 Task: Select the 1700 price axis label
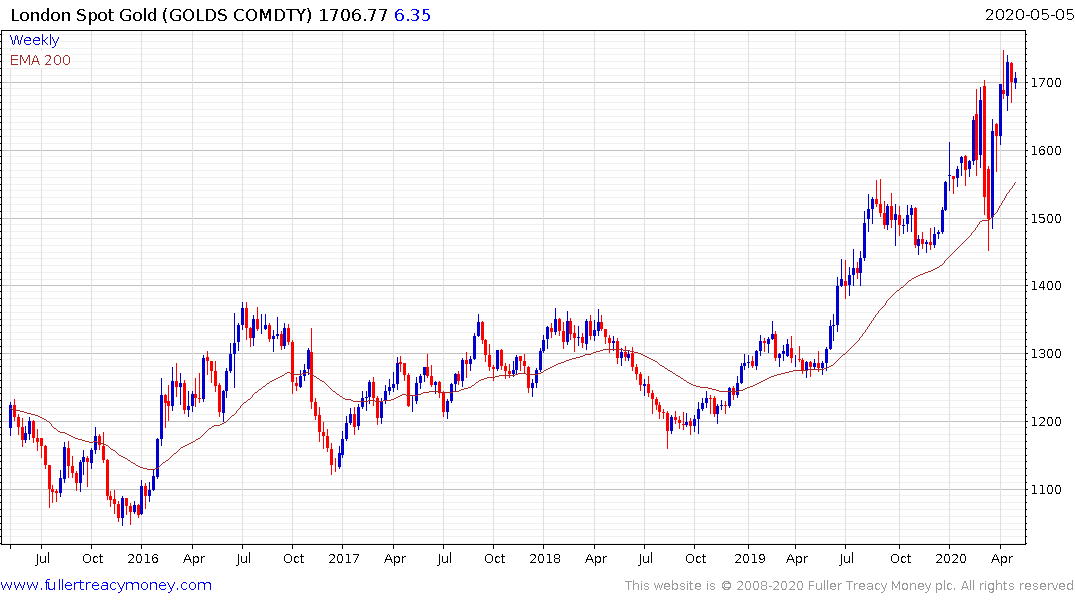coord(1047,83)
